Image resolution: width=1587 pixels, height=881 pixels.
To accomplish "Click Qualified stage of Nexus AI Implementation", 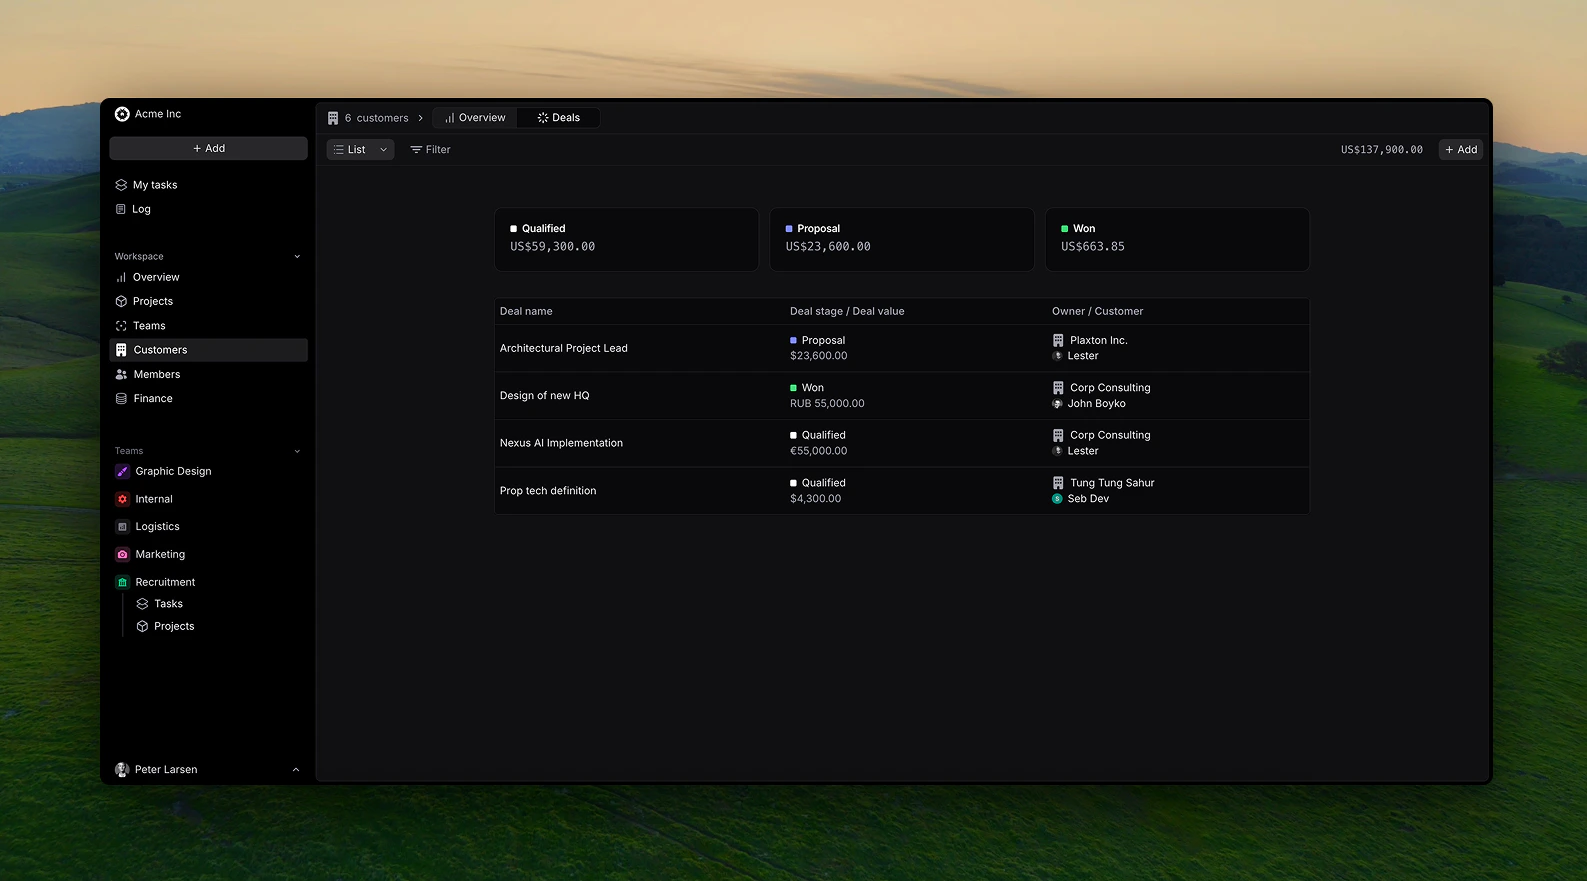I will pyautogui.click(x=818, y=435).
